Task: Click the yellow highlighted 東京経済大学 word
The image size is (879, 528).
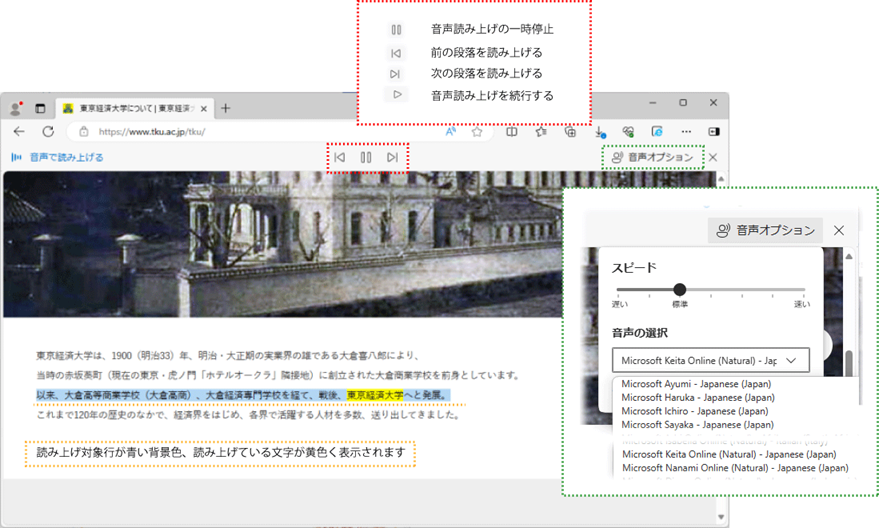Action: point(375,395)
